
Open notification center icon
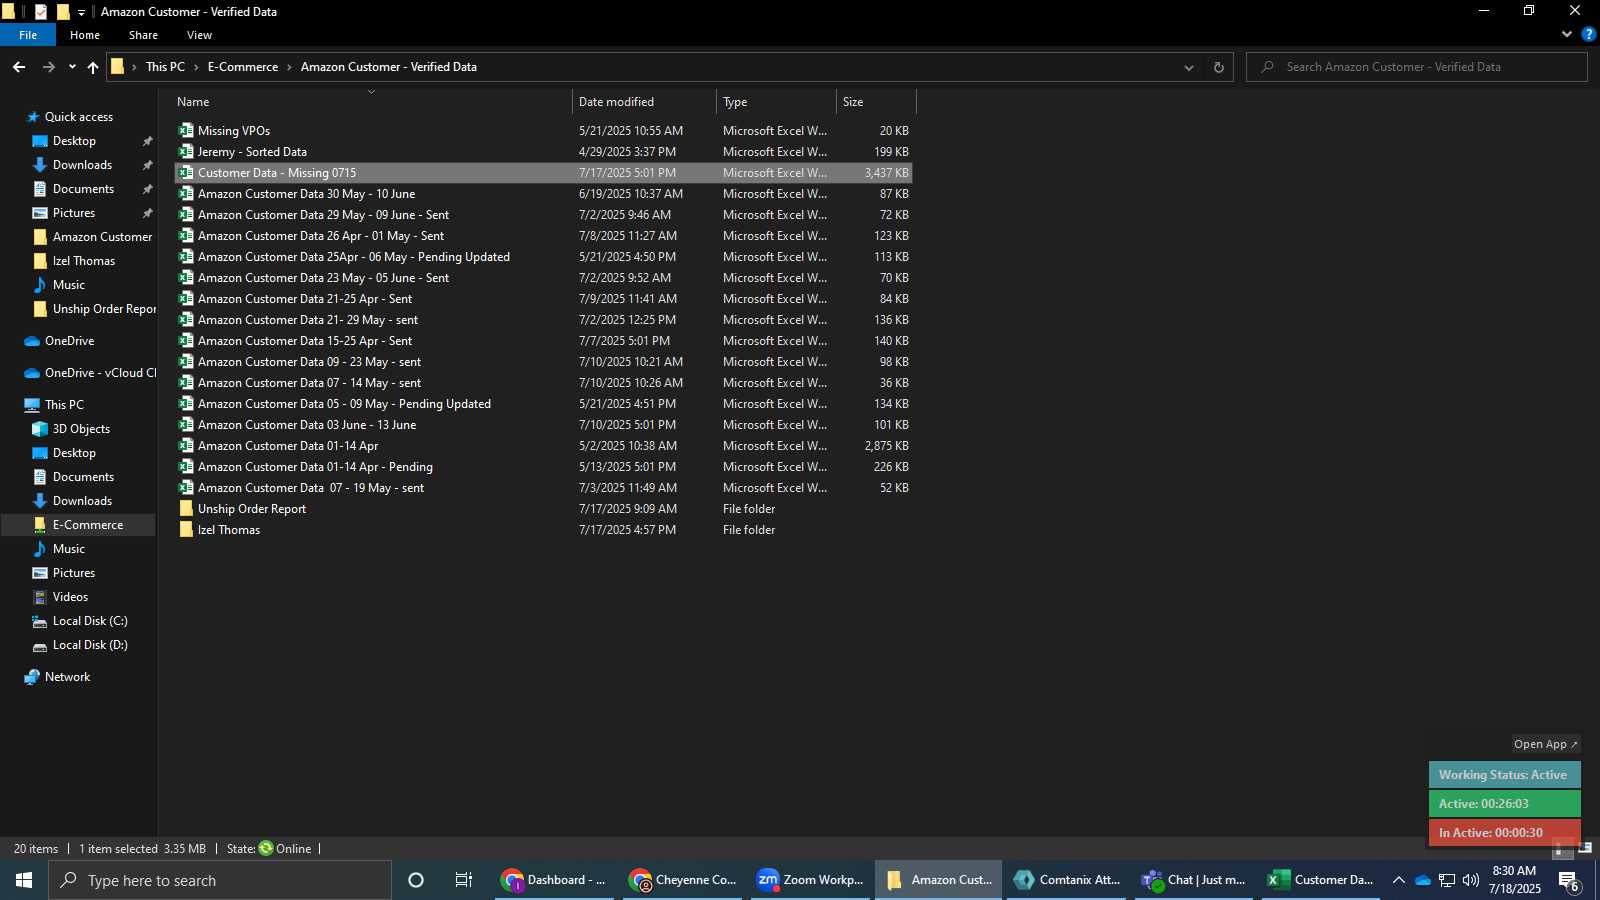(x=1568, y=881)
